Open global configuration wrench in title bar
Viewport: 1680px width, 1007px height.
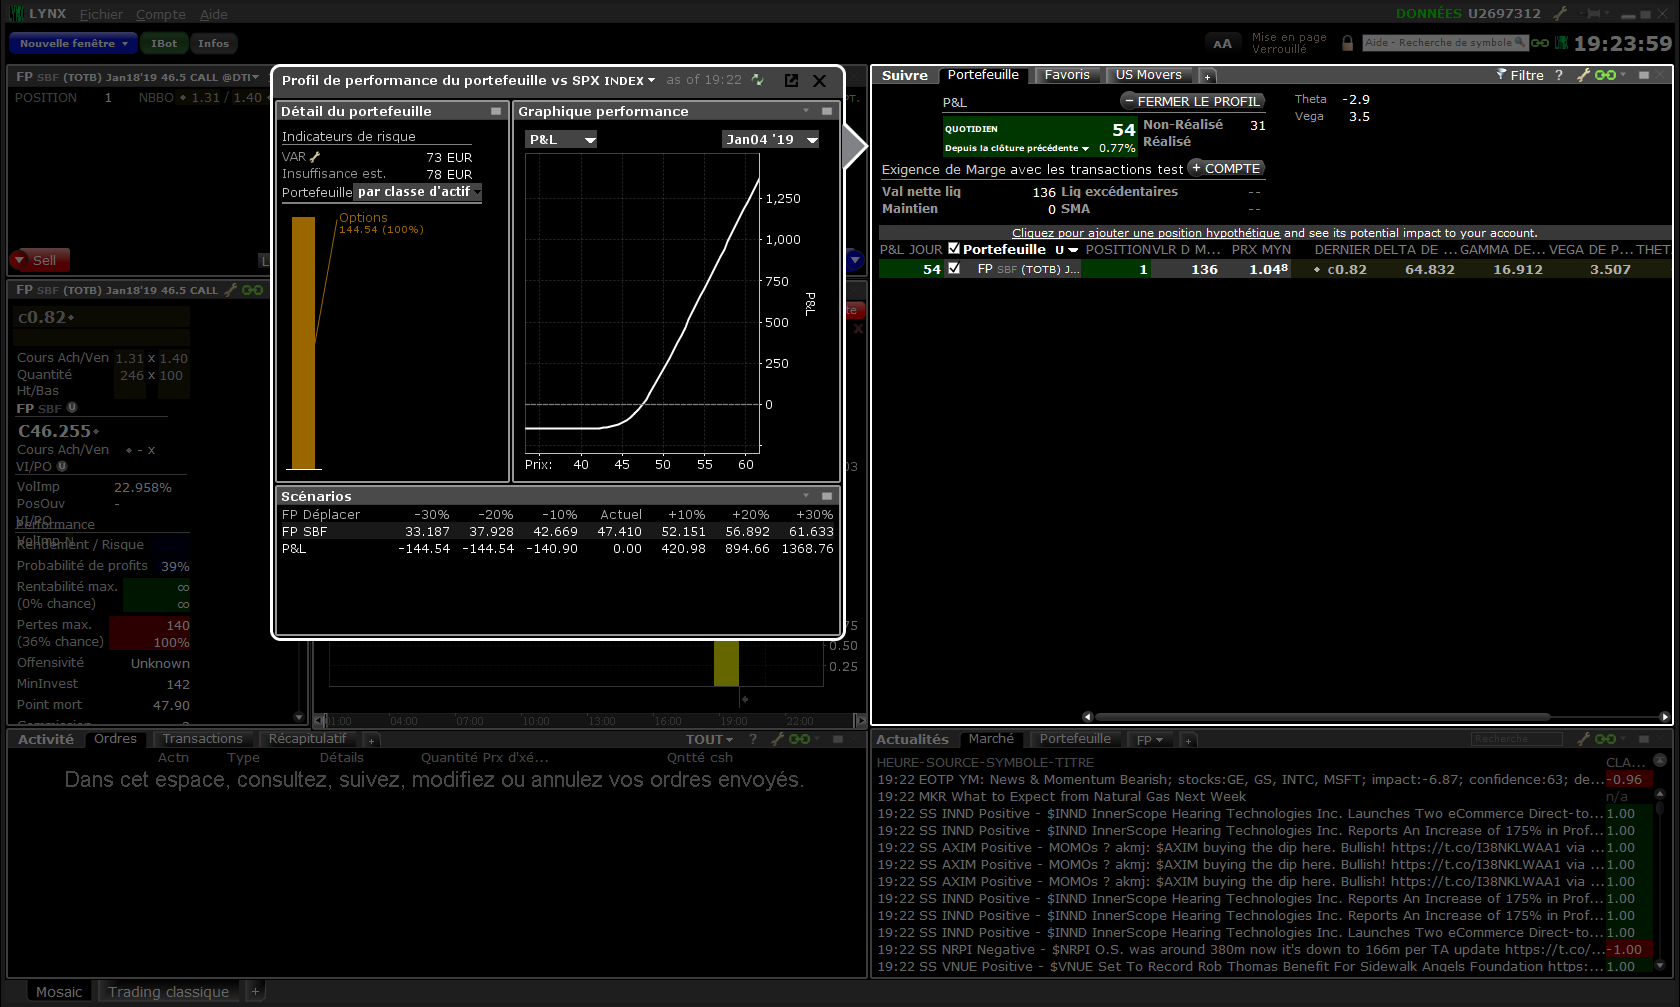(x=1560, y=14)
